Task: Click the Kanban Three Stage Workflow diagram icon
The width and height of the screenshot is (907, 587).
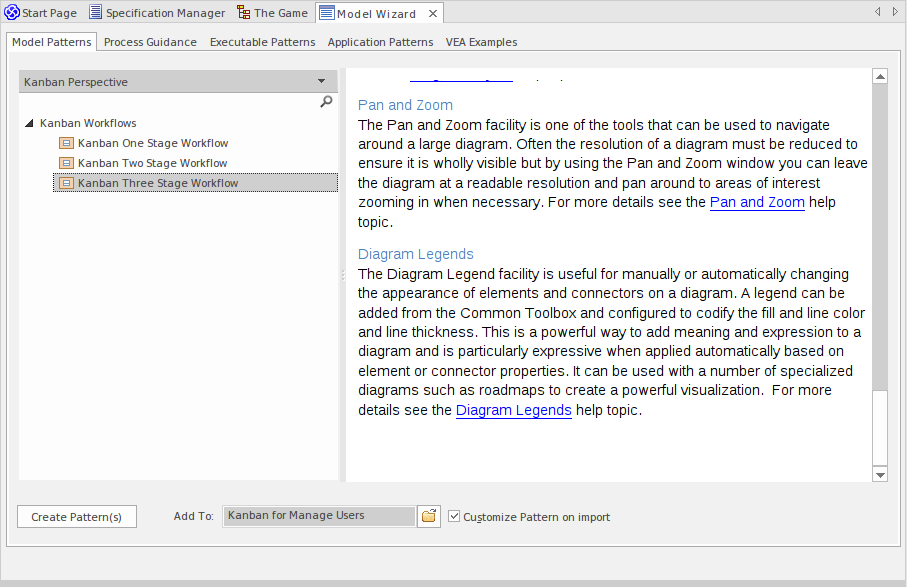Action: [66, 183]
